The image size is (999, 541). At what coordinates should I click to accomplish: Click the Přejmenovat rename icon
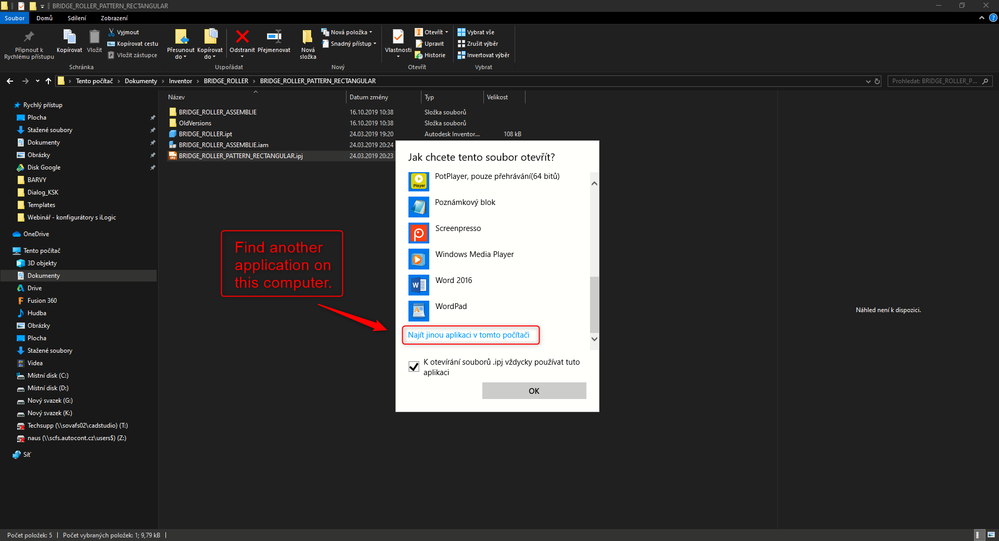click(x=274, y=36)
